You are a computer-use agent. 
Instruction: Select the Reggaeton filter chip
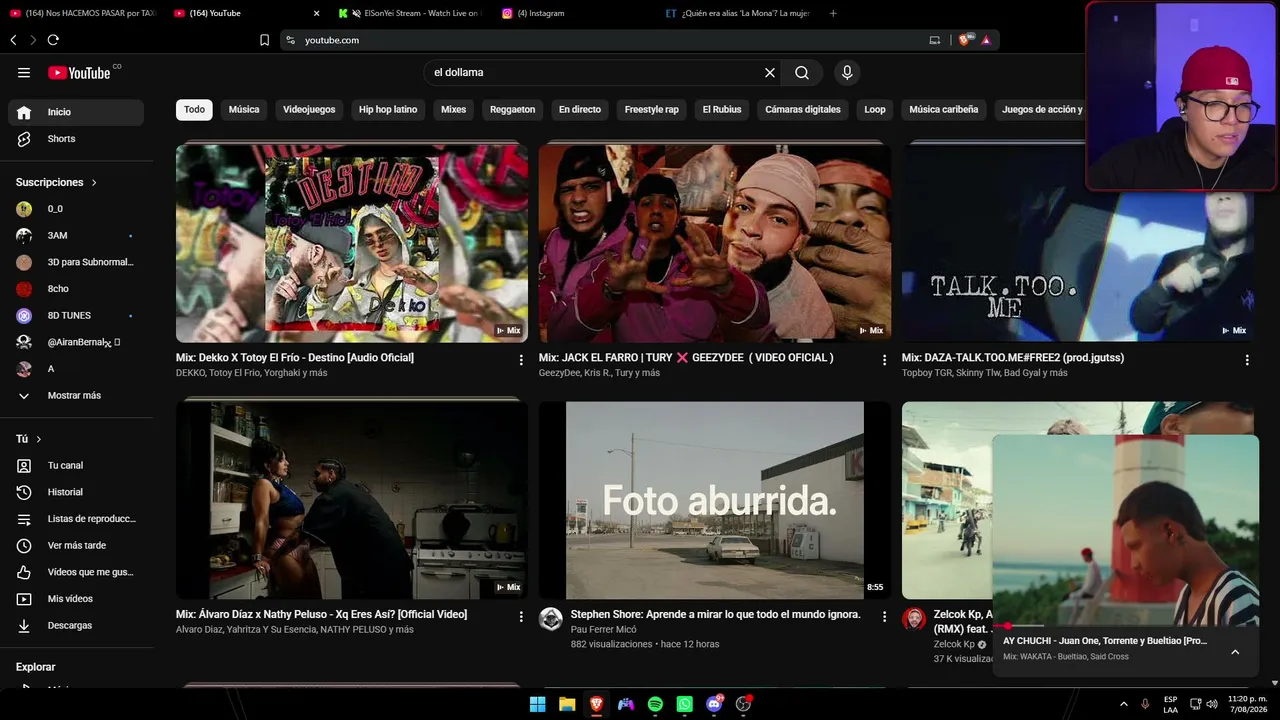(512, 110)
